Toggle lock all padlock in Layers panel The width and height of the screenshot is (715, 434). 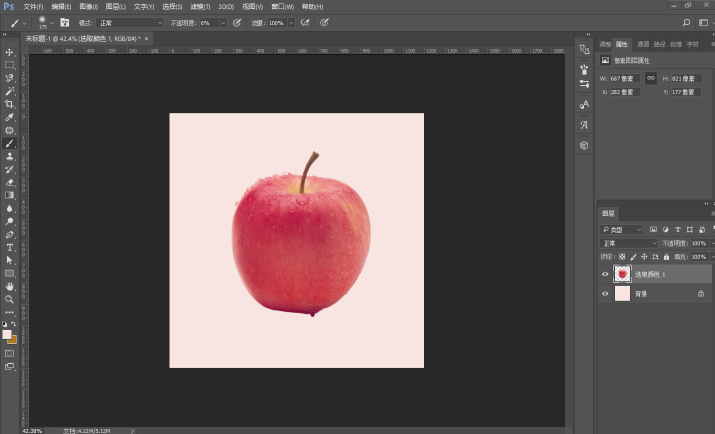tap(667, 257)
